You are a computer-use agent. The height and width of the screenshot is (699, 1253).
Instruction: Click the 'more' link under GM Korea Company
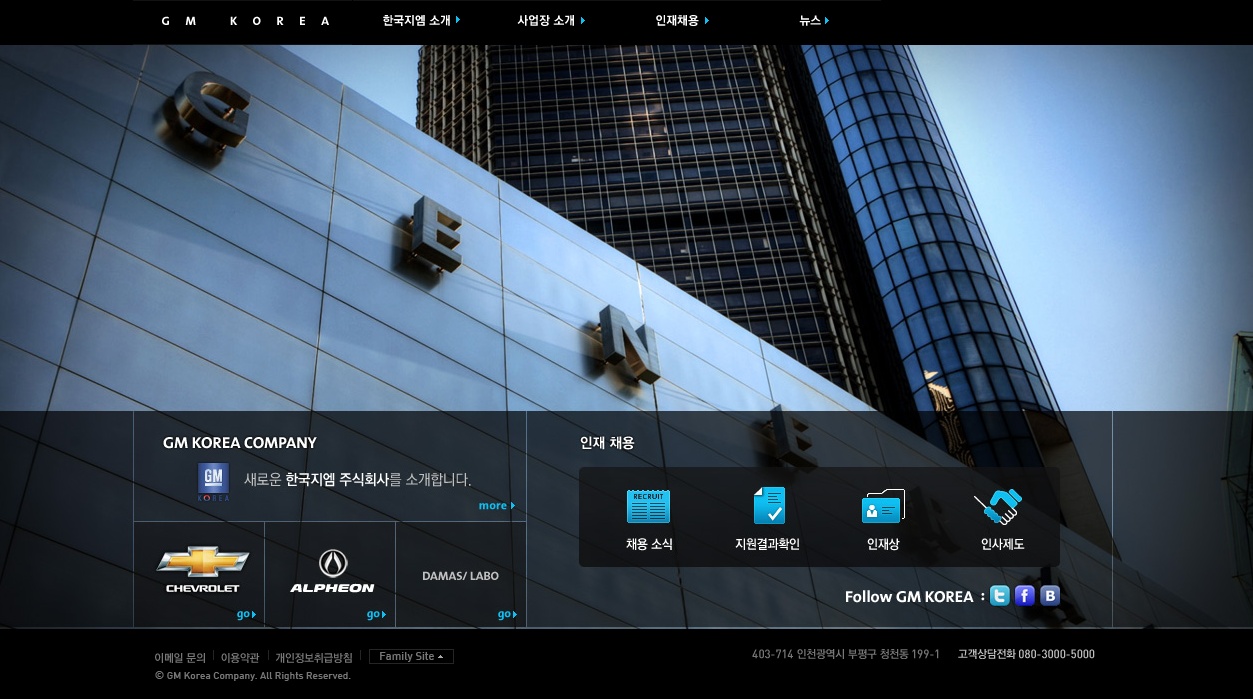496,506
